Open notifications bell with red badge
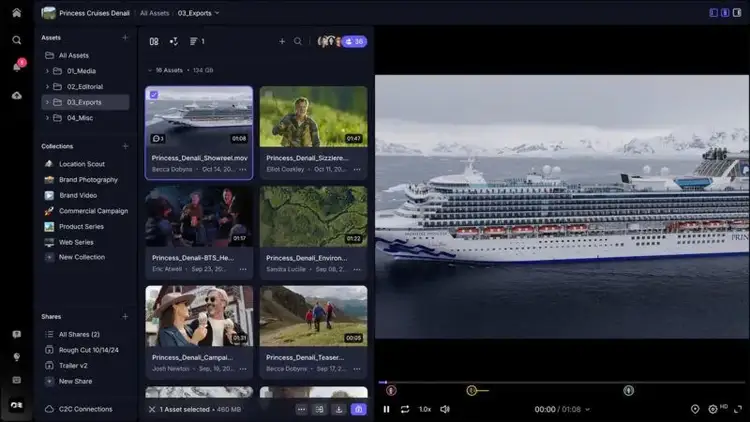This screenshot has width=750, height=422. [x=17, y=67]
